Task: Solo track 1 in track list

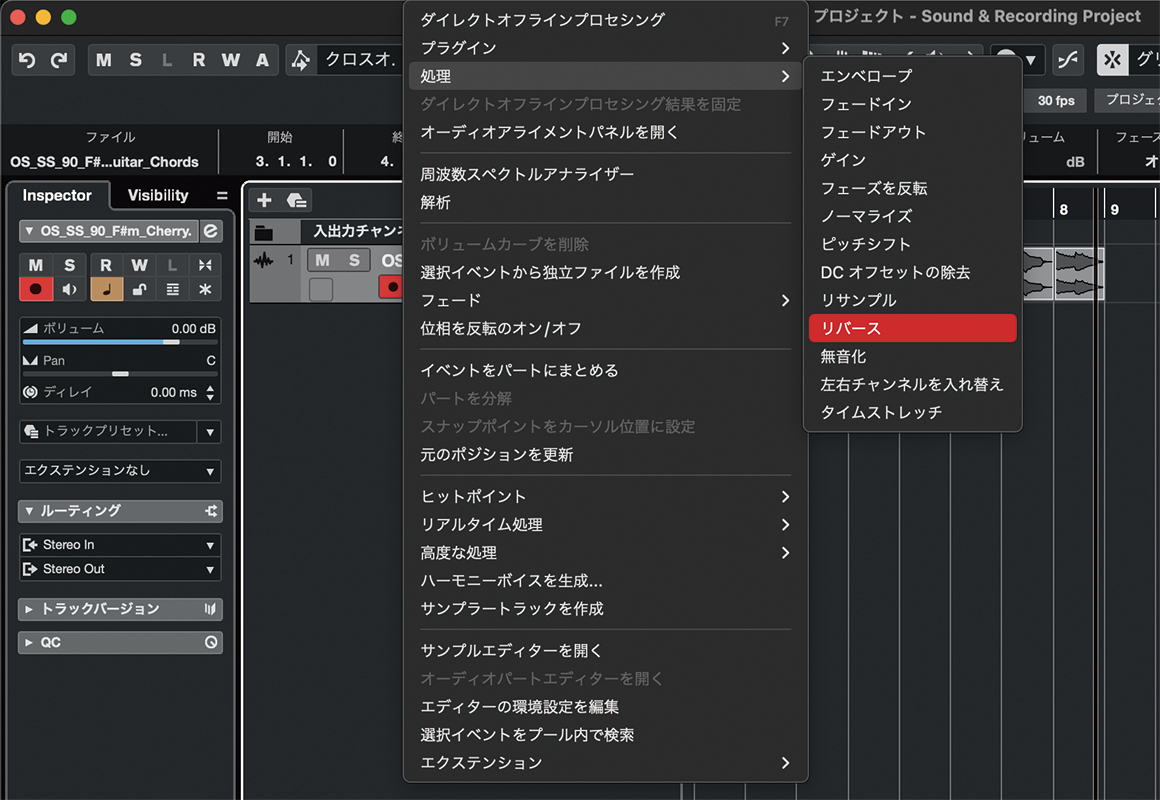Action: pyautogui.click(x=354, y=260)
